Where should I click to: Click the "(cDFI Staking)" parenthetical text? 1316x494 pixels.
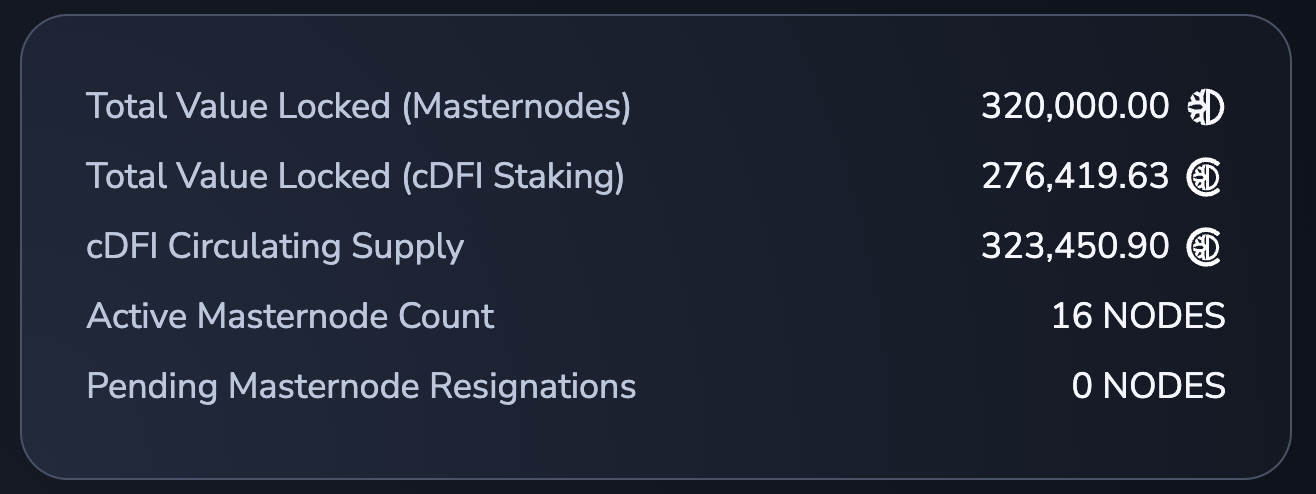coord(512,176)
